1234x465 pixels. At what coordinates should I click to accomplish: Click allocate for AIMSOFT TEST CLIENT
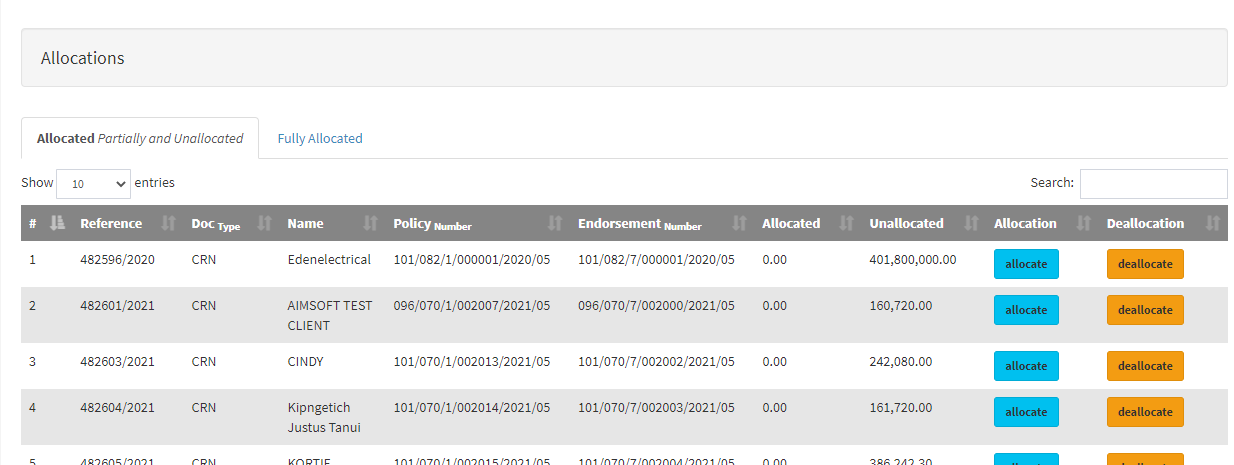coord(1025,310)
